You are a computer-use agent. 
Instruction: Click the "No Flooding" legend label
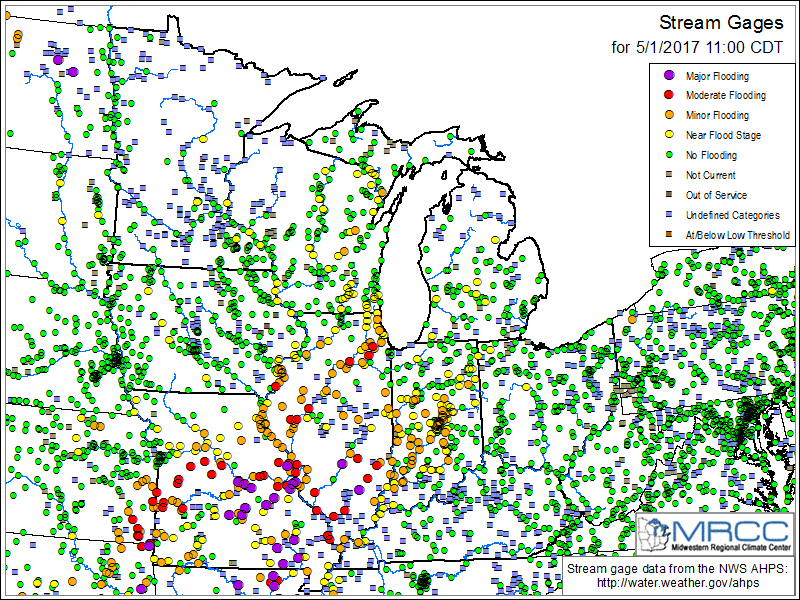pos(711,155)
